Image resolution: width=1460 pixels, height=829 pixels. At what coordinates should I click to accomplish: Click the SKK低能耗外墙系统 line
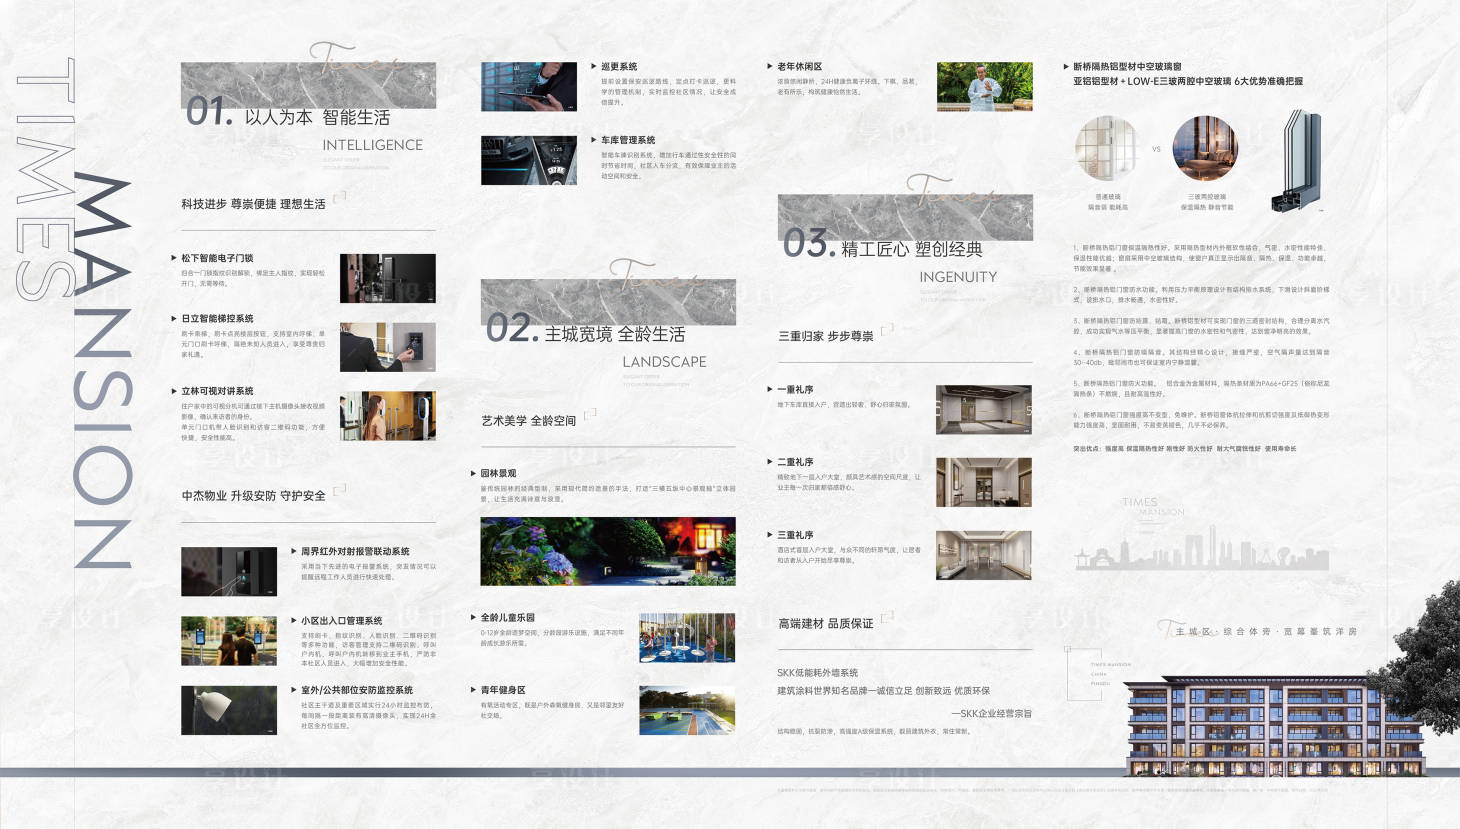[817, 673]
